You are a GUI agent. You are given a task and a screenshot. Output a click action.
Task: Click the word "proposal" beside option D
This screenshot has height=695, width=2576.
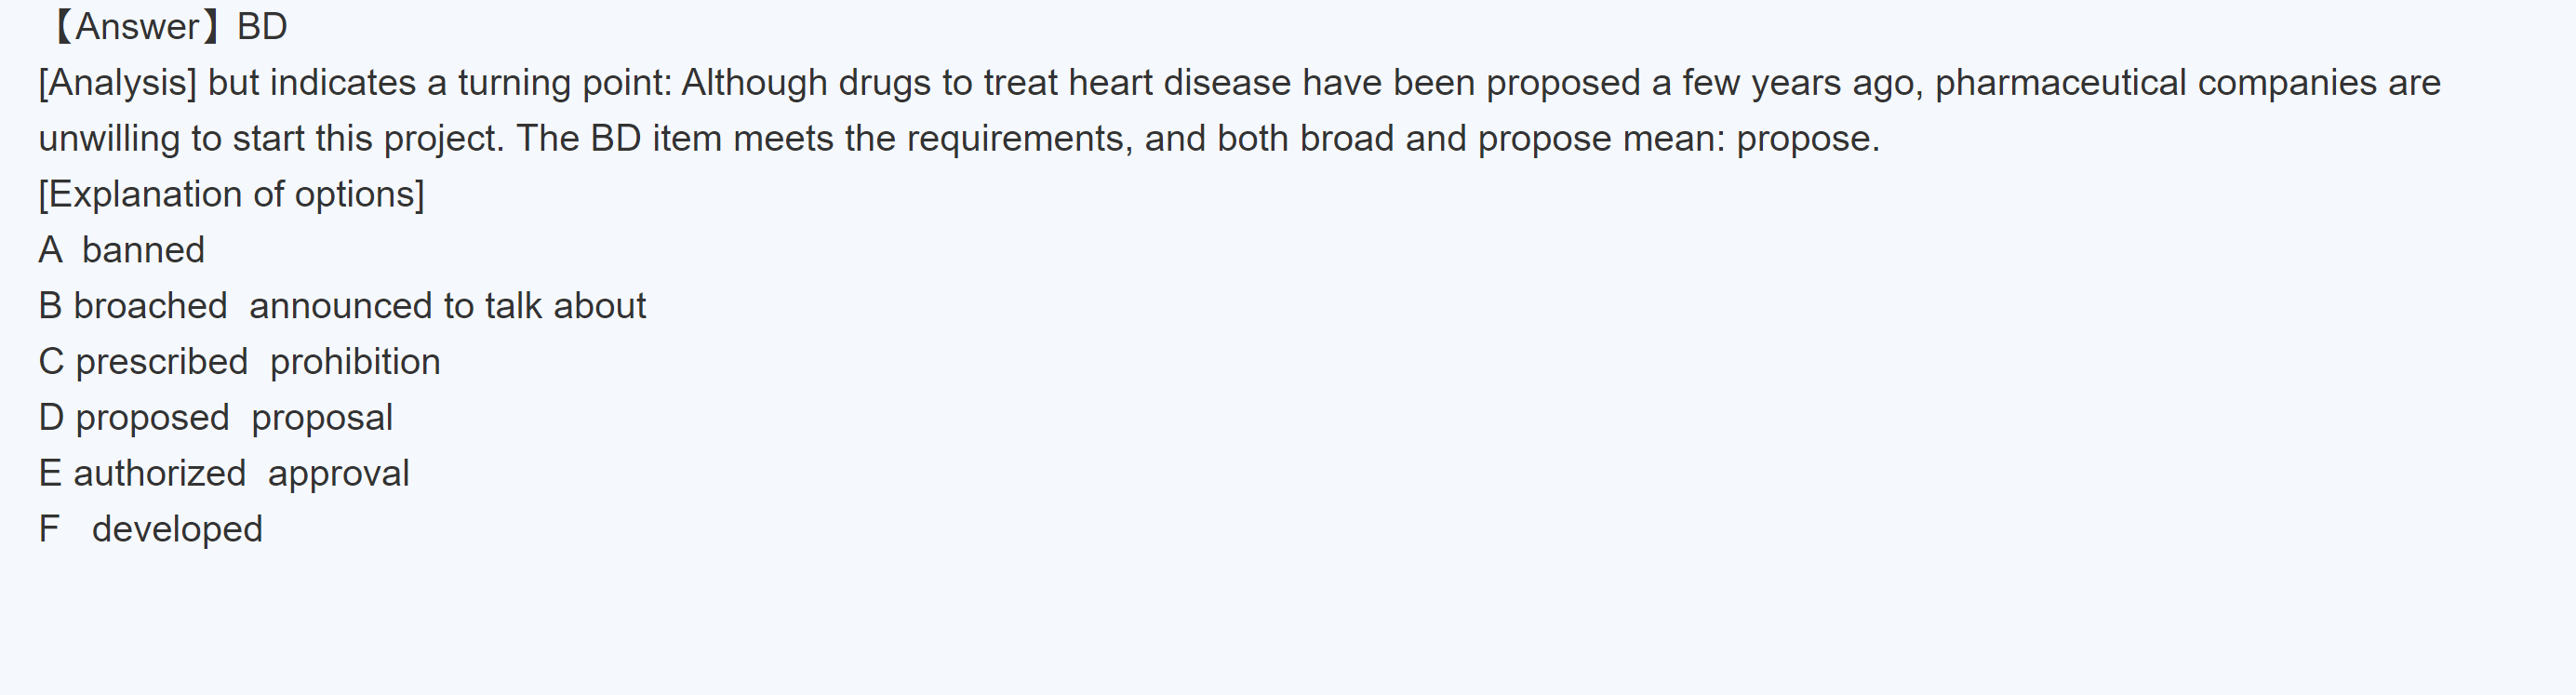click(321, 418)
